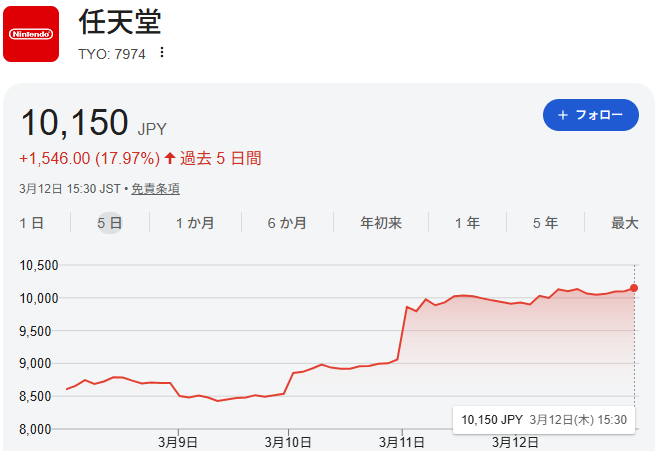The width and height of the screenshot is (655, 451).
Task: Select the 1日 time range tab
Action: pos(31,223)
